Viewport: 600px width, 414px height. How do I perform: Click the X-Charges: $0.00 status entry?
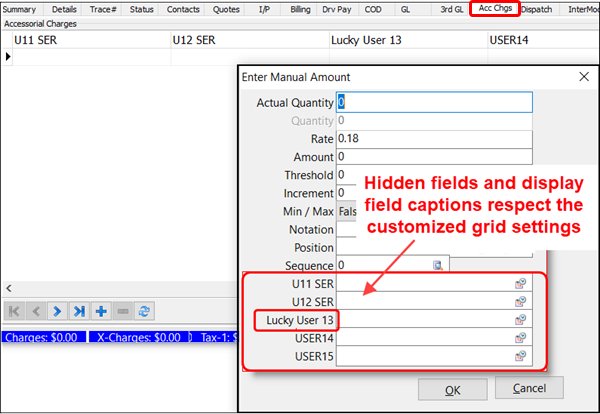(x=139, y=337)
